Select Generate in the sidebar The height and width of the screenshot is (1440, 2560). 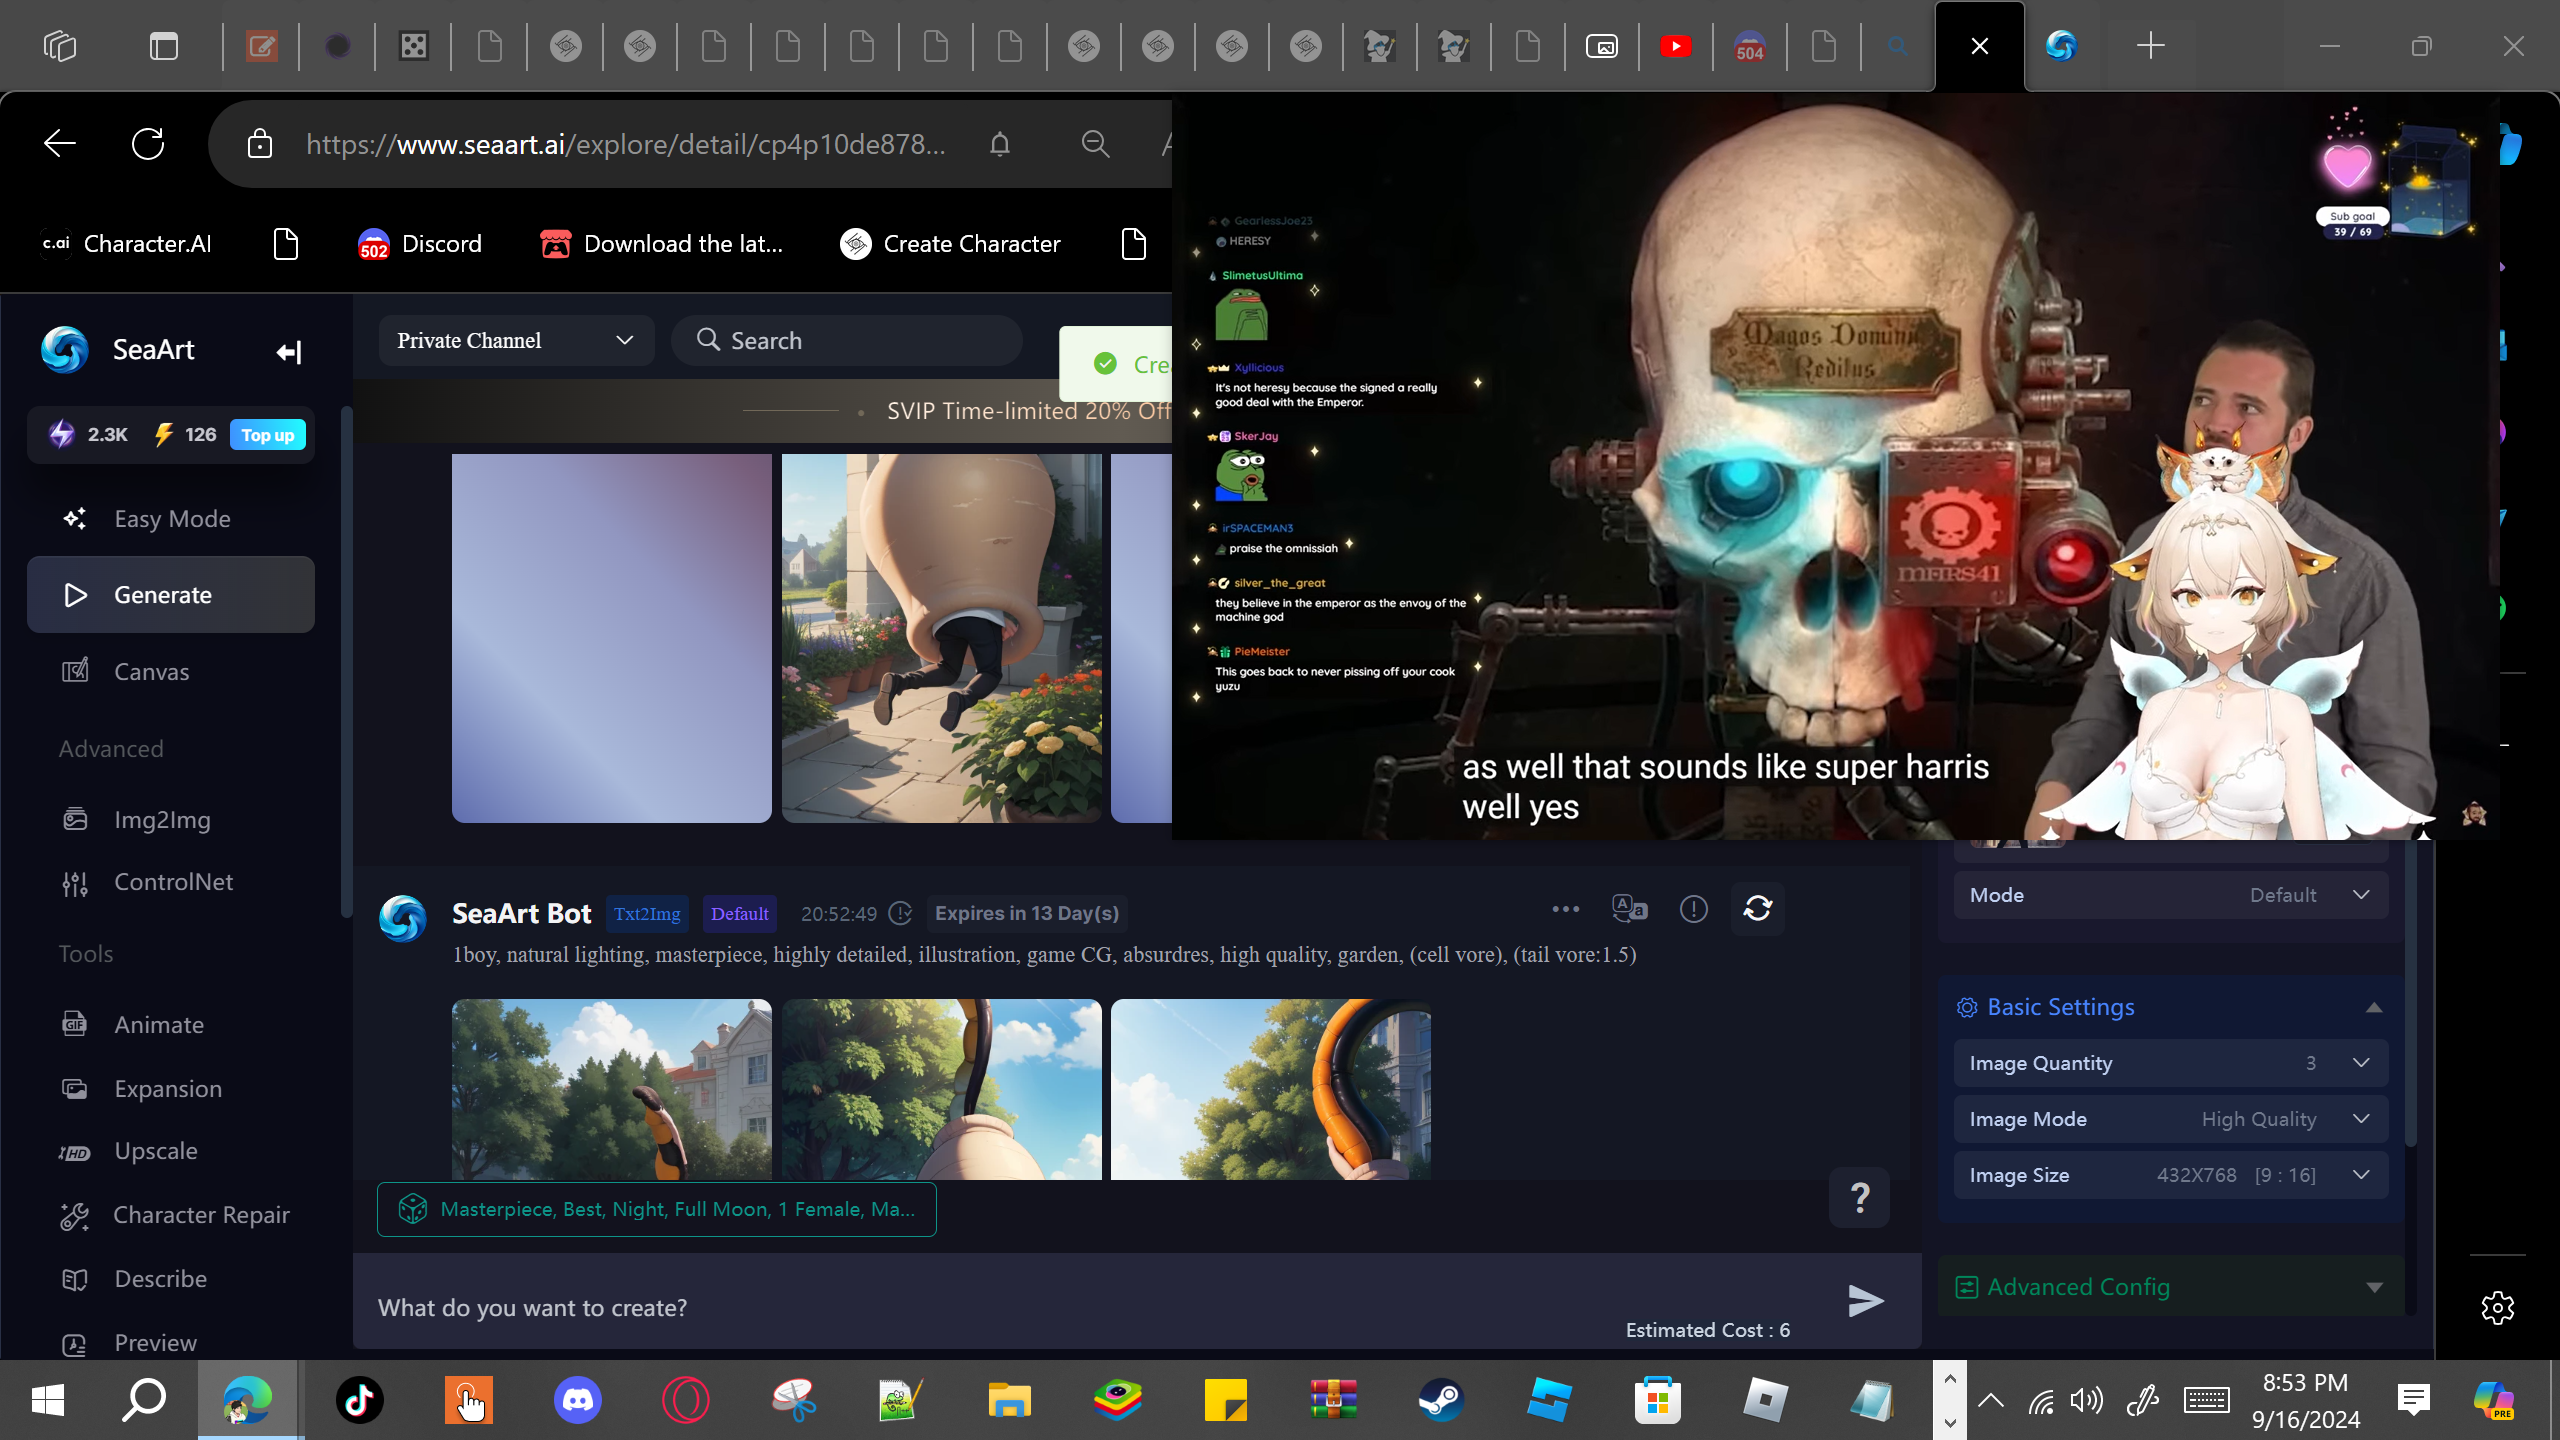(171, 595)
